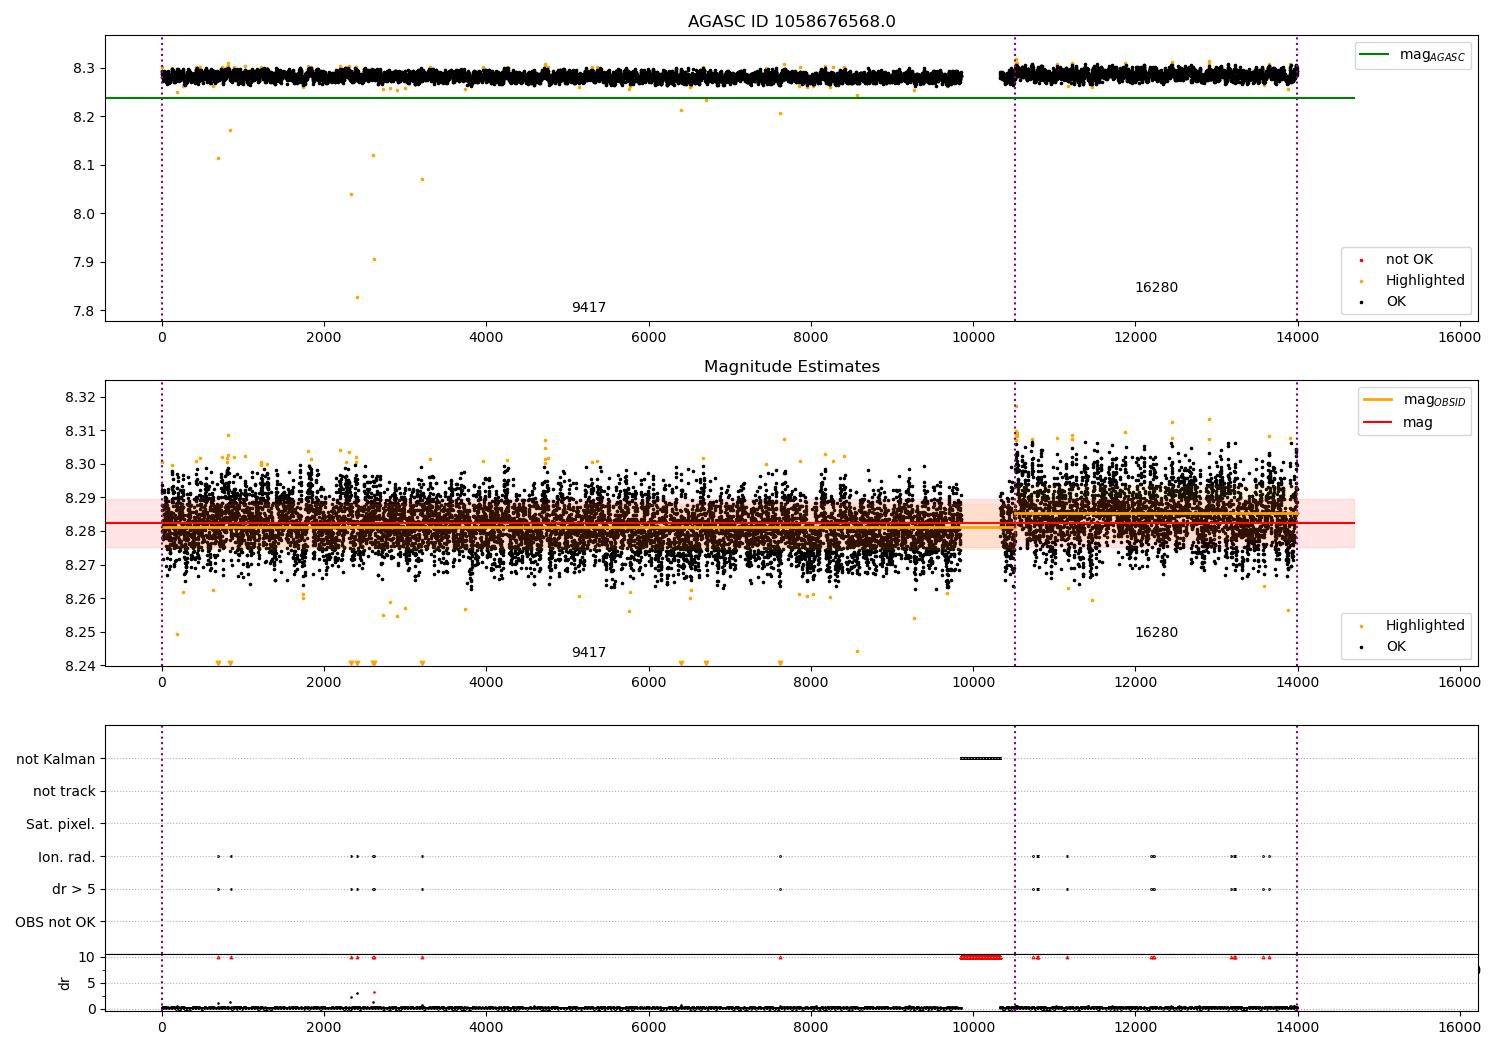Click the "9417" label in Magnitude Estimates plot
This screenshot has width=1500, height=1050.
pos(589,653)
